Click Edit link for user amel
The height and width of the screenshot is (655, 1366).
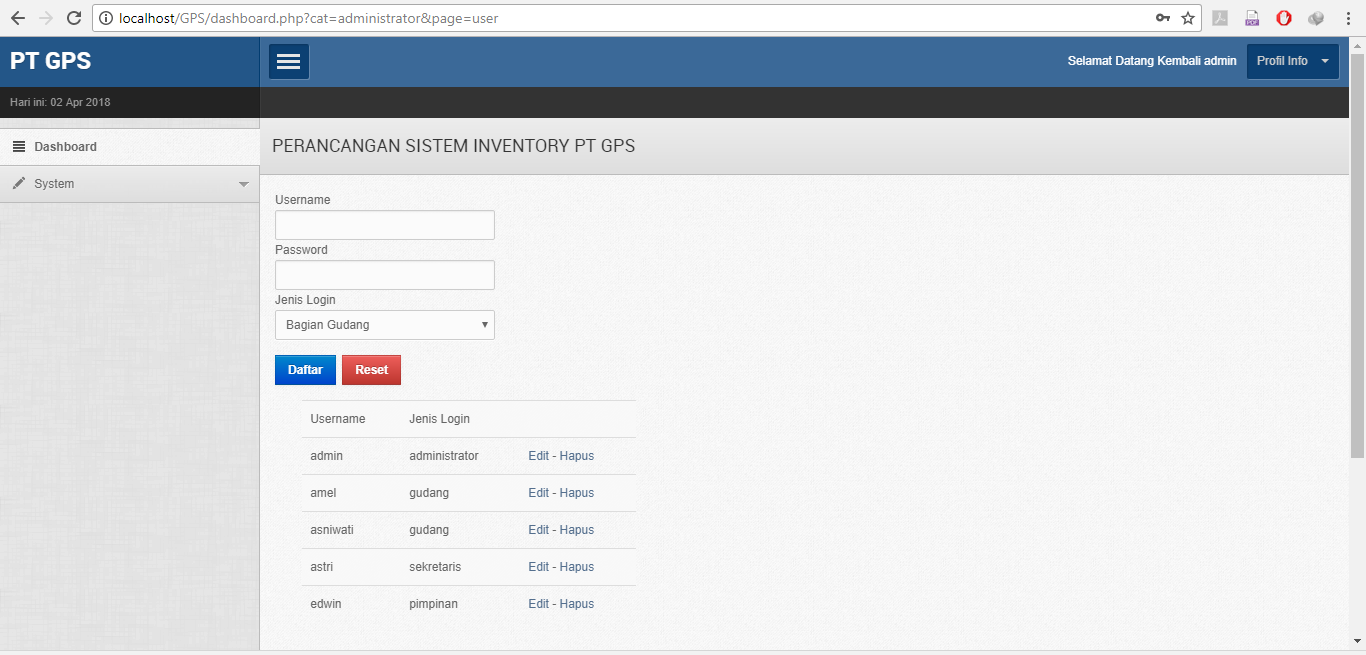pos(538,493)
